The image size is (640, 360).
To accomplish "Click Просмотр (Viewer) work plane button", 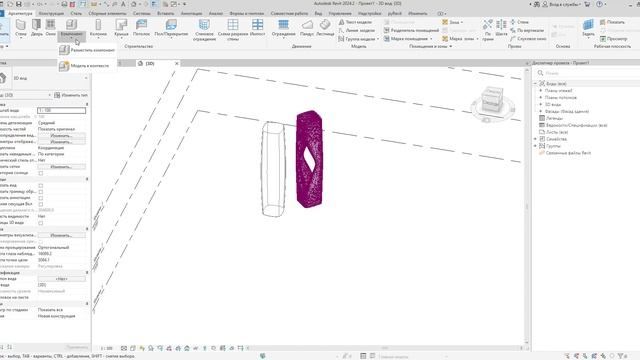I will click(x=613, y=39).
